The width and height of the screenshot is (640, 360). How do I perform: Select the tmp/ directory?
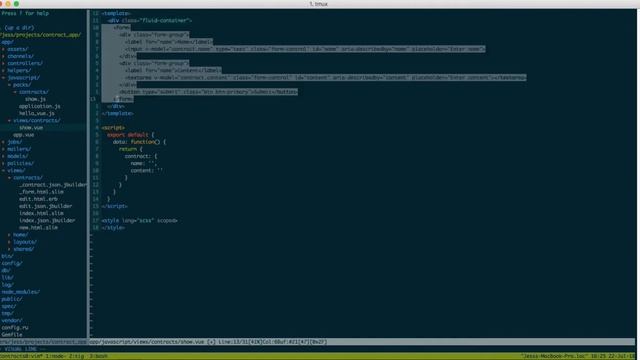tap(7, 313)
